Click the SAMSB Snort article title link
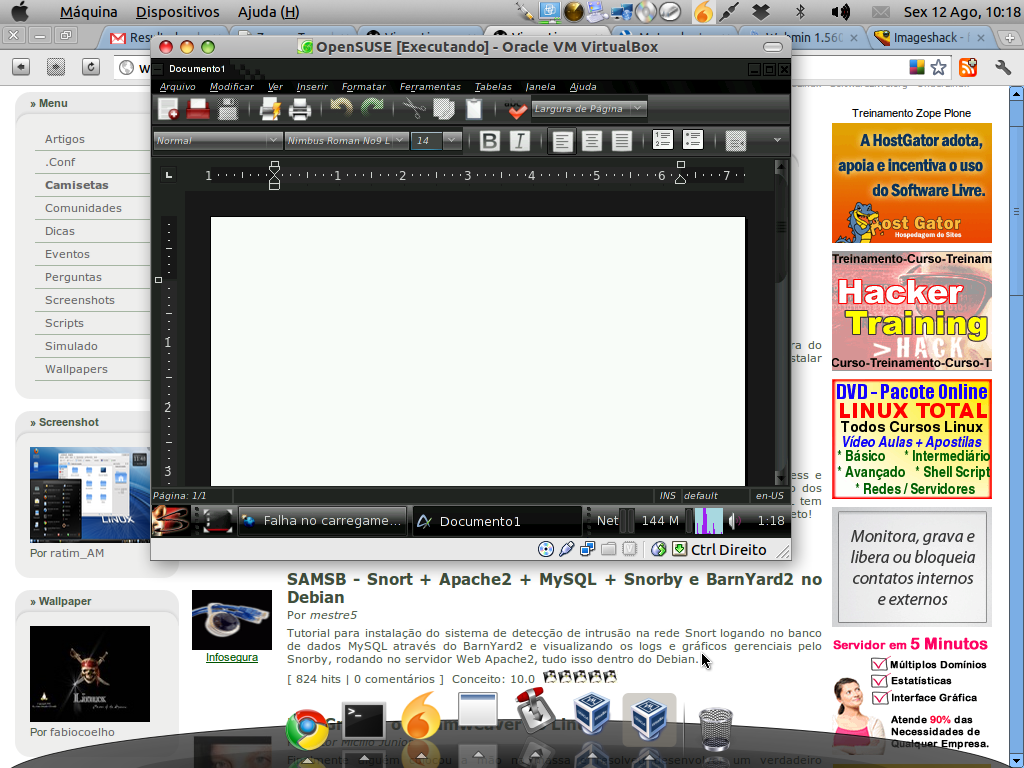 pos(554,588)
